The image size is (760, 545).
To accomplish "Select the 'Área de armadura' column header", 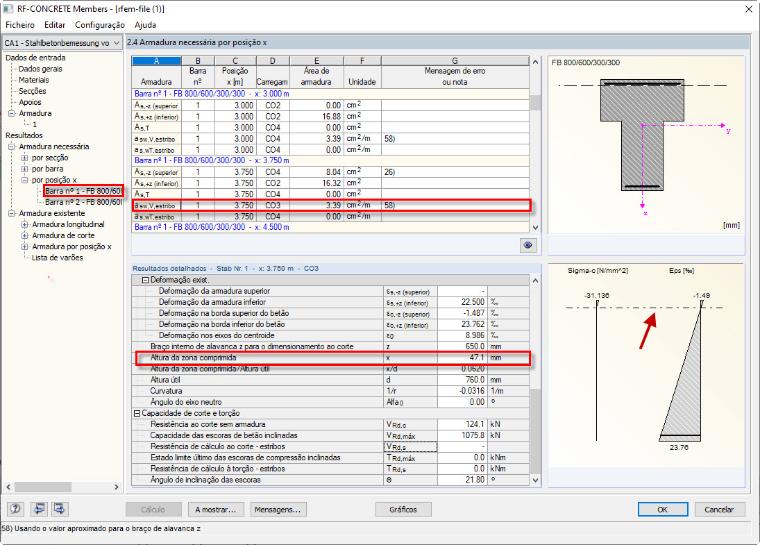I will click(316, 77).
